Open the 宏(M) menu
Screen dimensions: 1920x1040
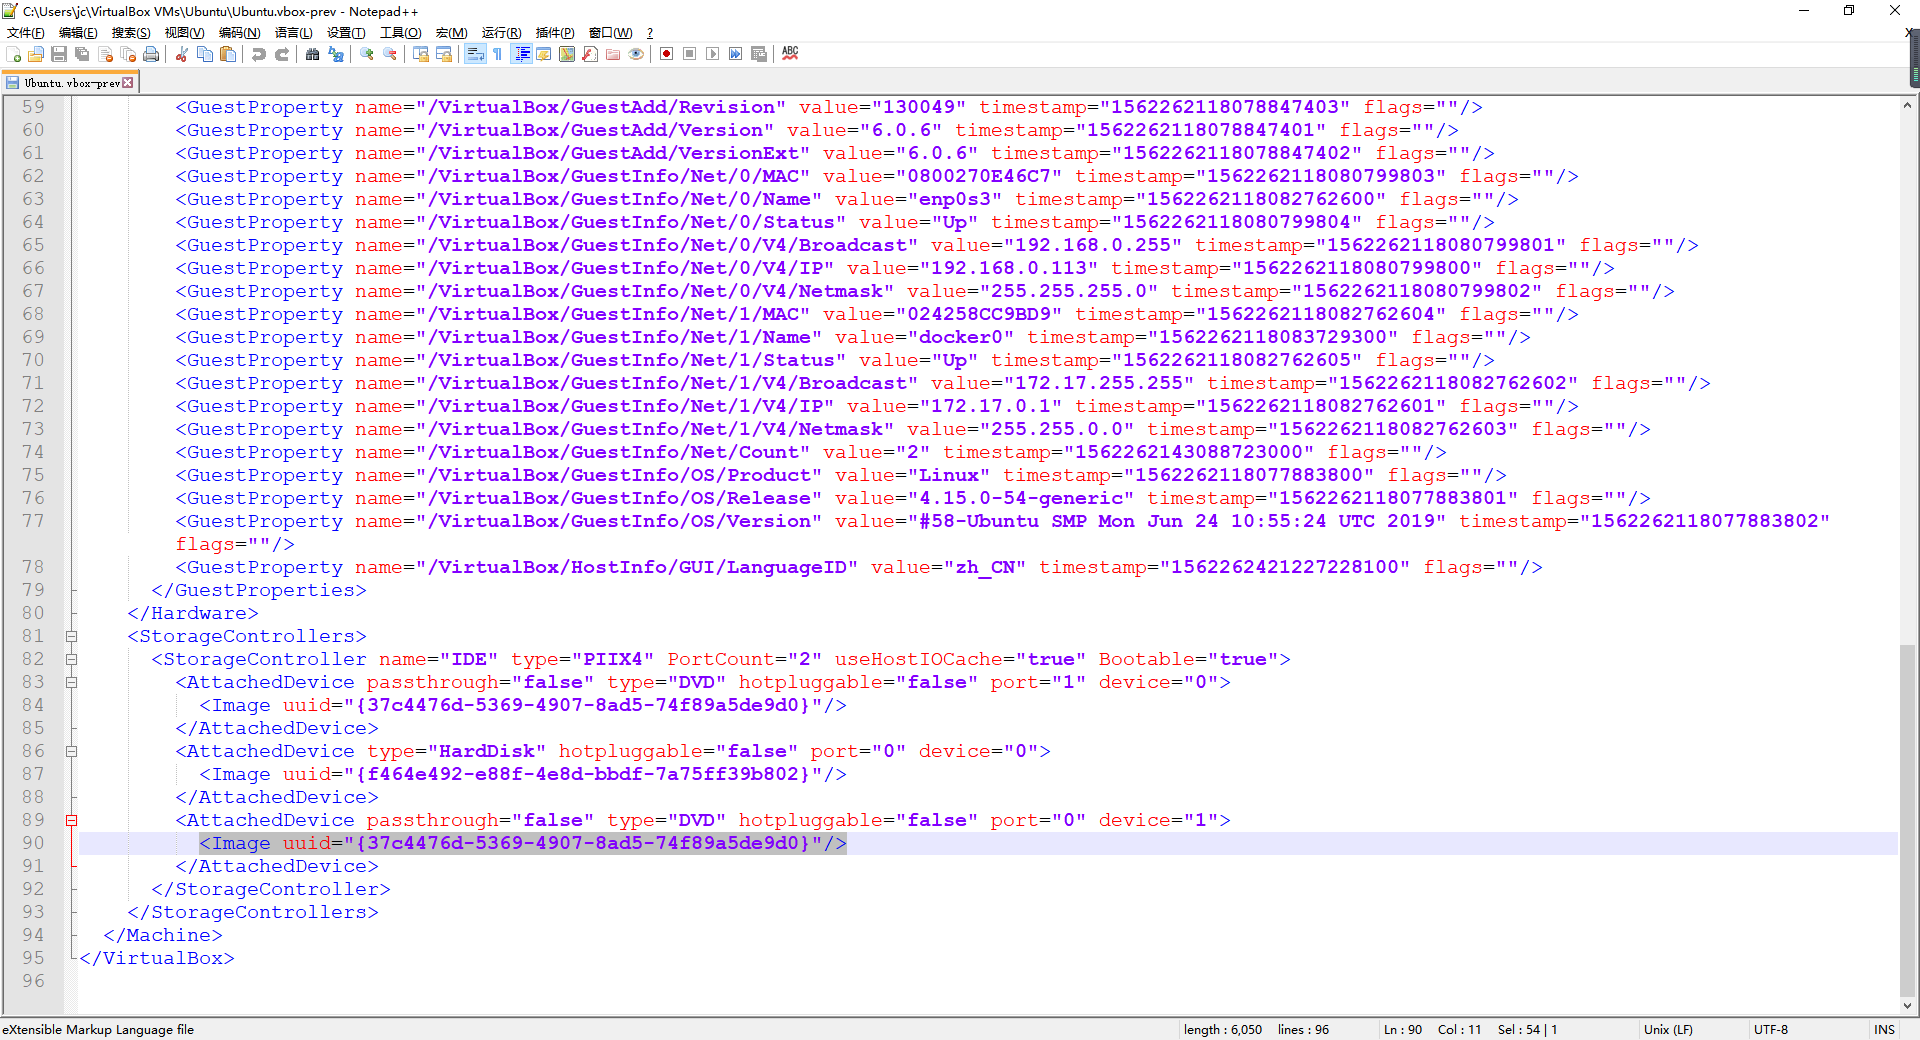point(452,33)
